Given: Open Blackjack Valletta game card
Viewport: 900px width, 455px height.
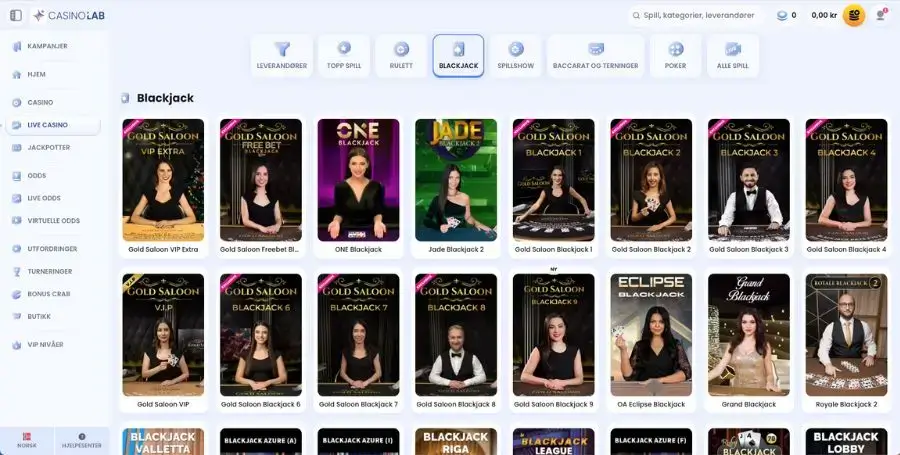Looking at the screenshot, I should 163,441.
